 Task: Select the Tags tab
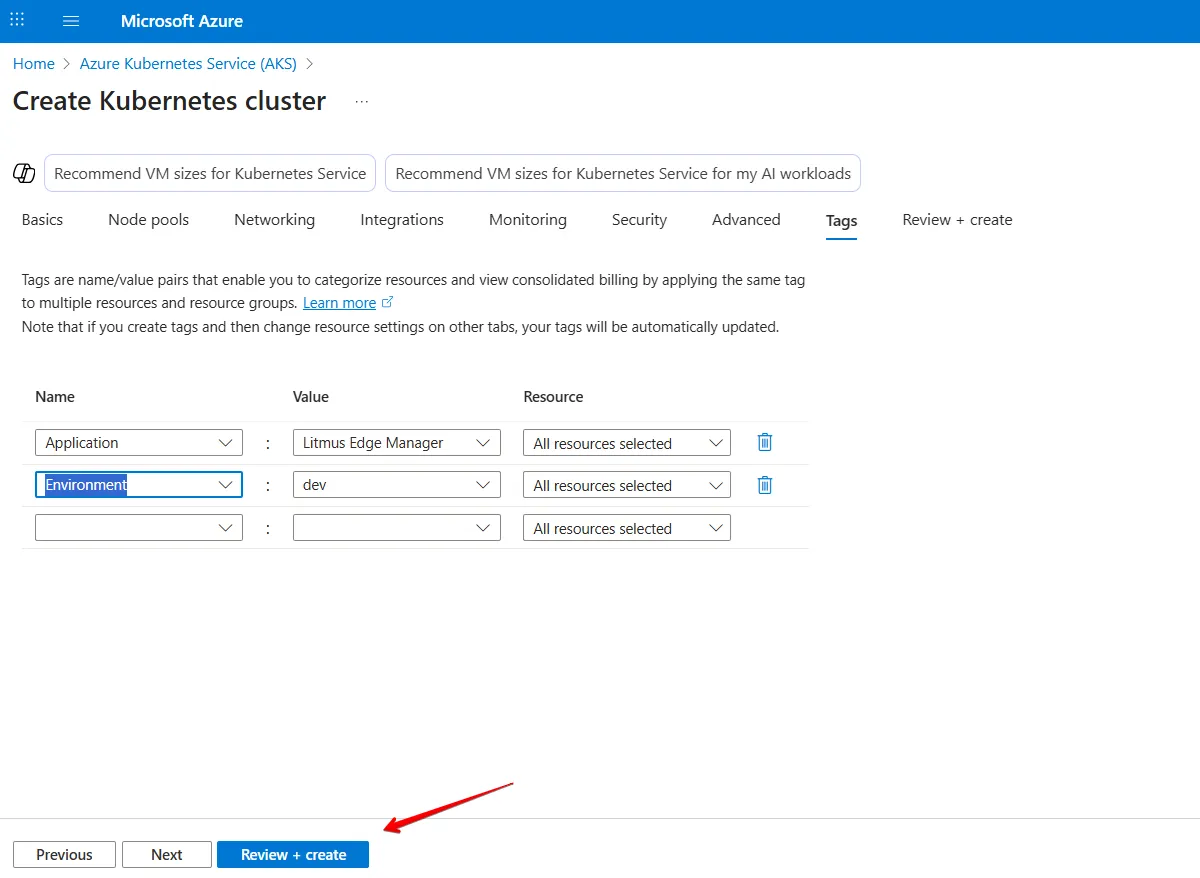click(x=841, y=221)
